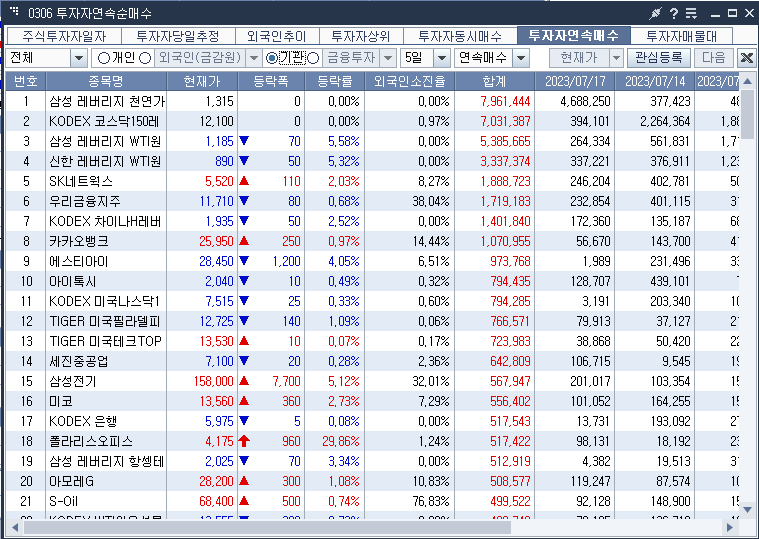Select the TIGER 미국필라델피 row
Image resolution: width=759 pixels, height=539 pixels.
(372, 321)
